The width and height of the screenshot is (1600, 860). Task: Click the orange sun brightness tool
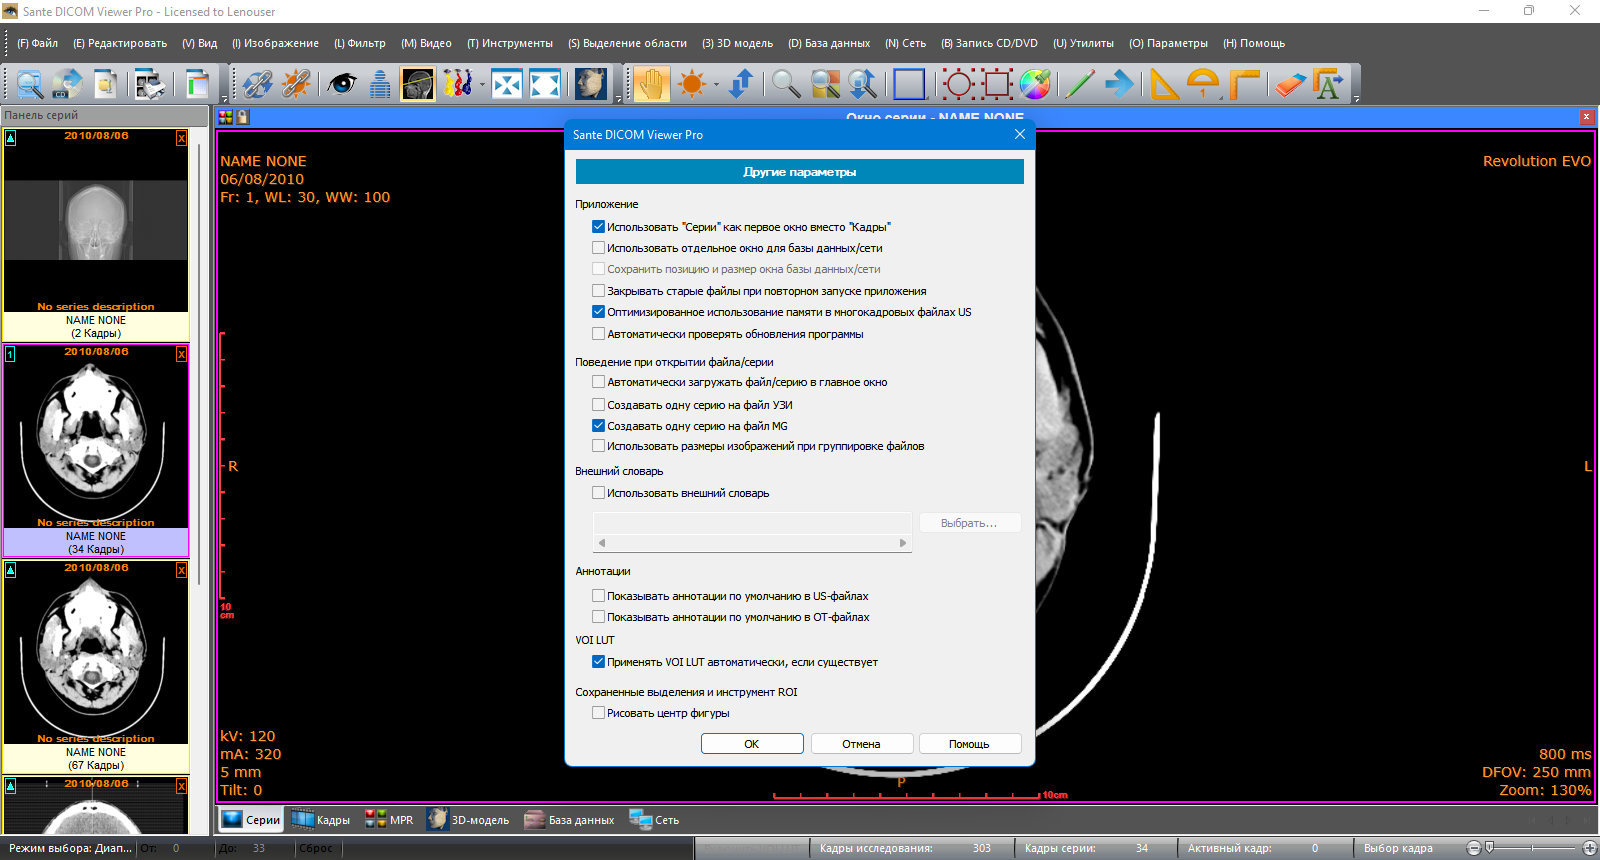[x=691, y=84]
